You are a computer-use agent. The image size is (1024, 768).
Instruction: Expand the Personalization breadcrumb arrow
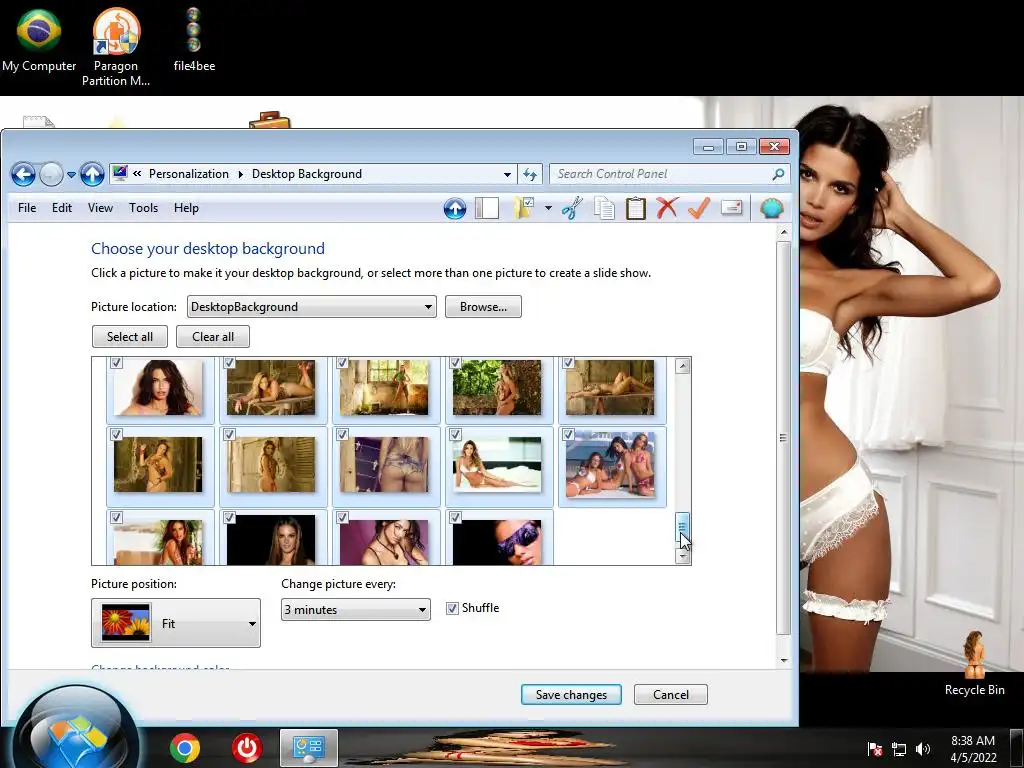pos(240,174)
